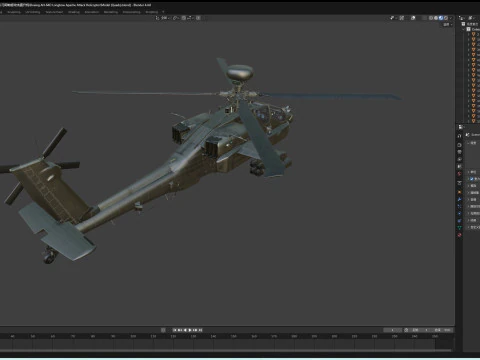The image size is (480, 360).
Task: Open the Options dropdown in the viewport's top right
Action: 448,25
